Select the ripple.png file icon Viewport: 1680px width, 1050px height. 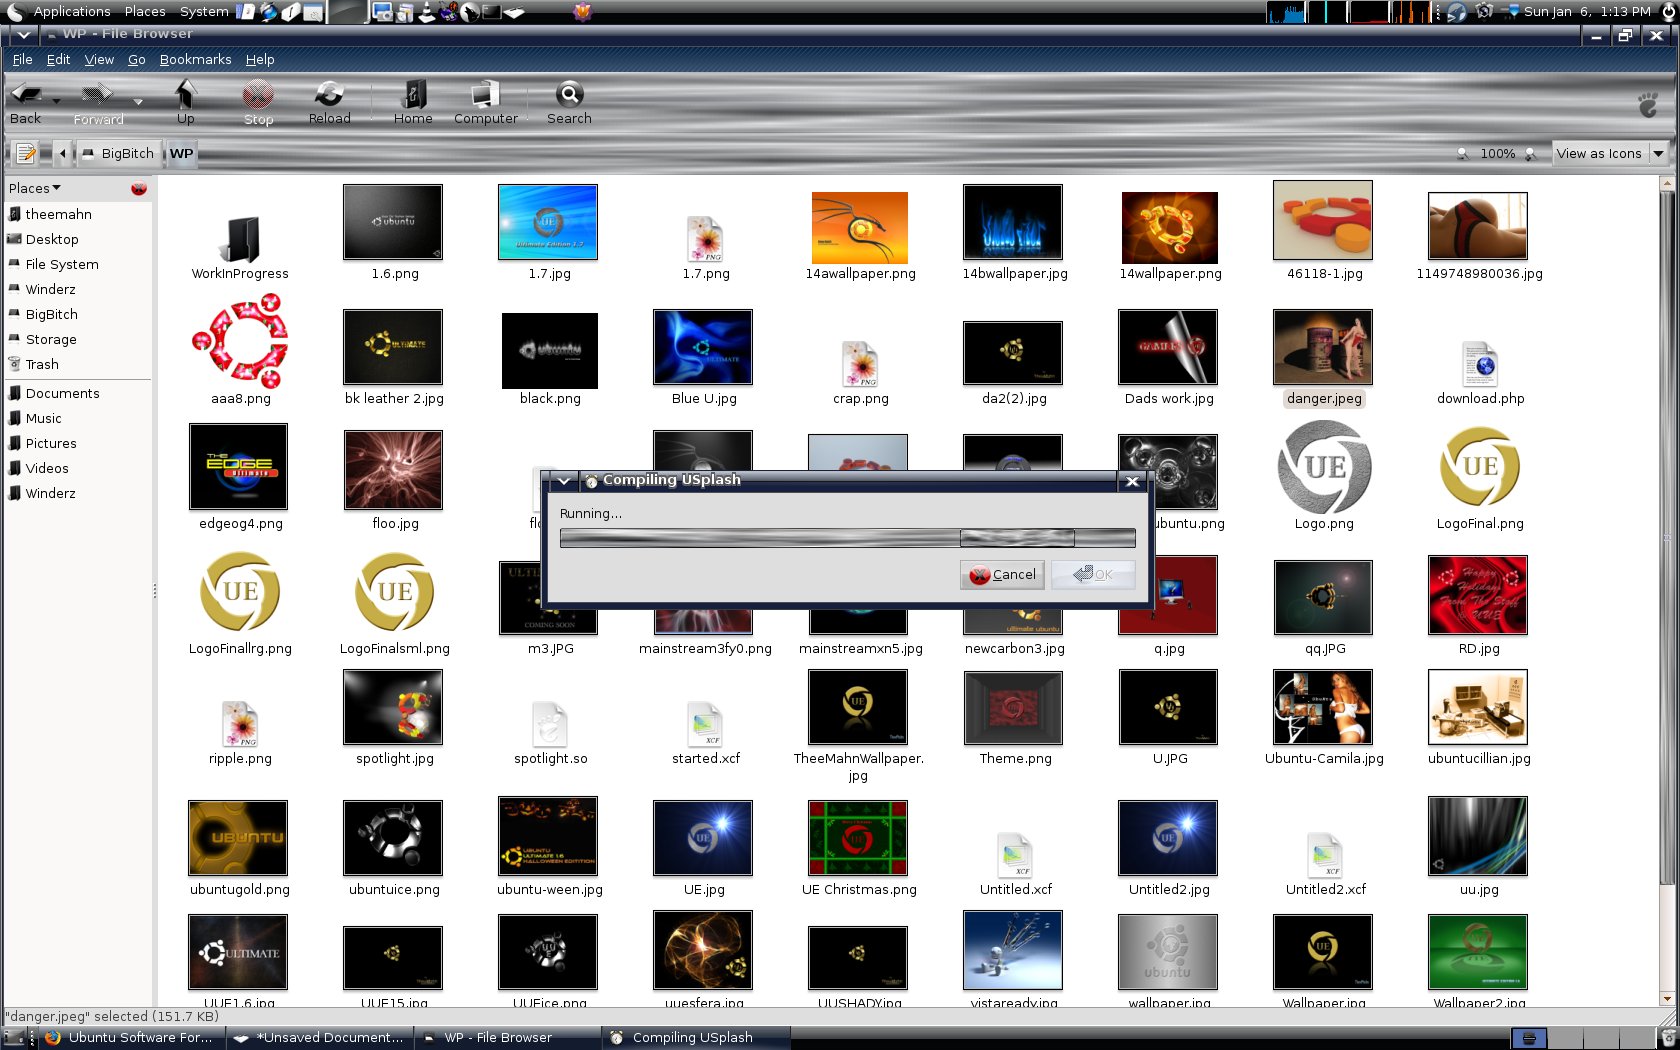[240, 724]
